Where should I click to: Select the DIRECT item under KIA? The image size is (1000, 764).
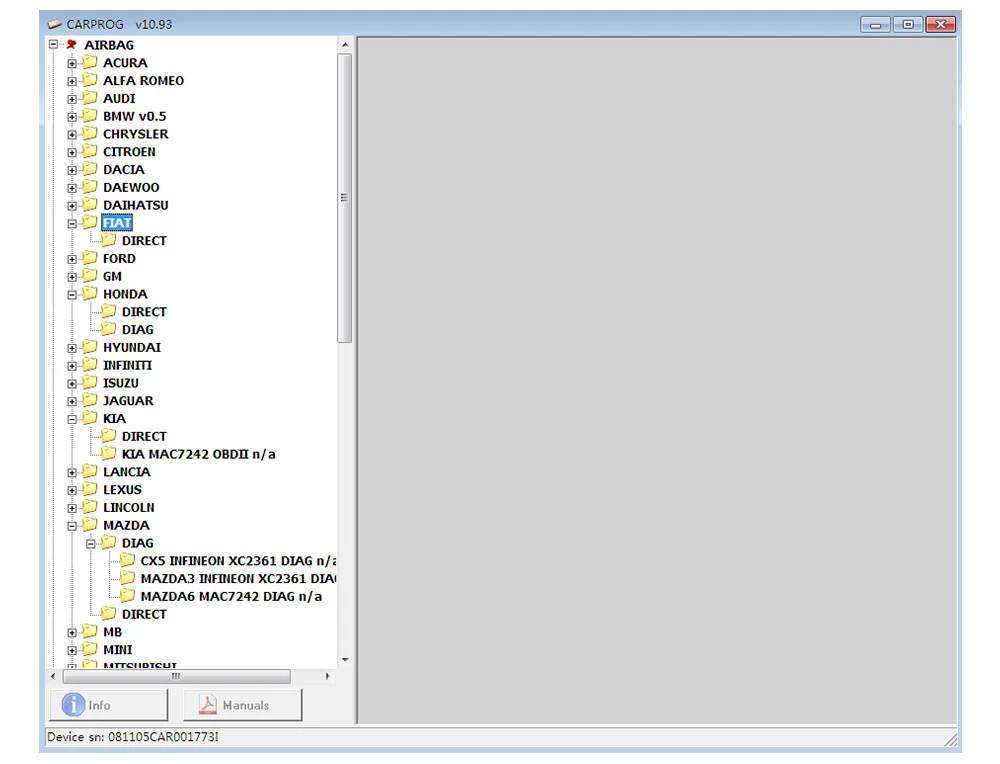(x=144, y=436)
